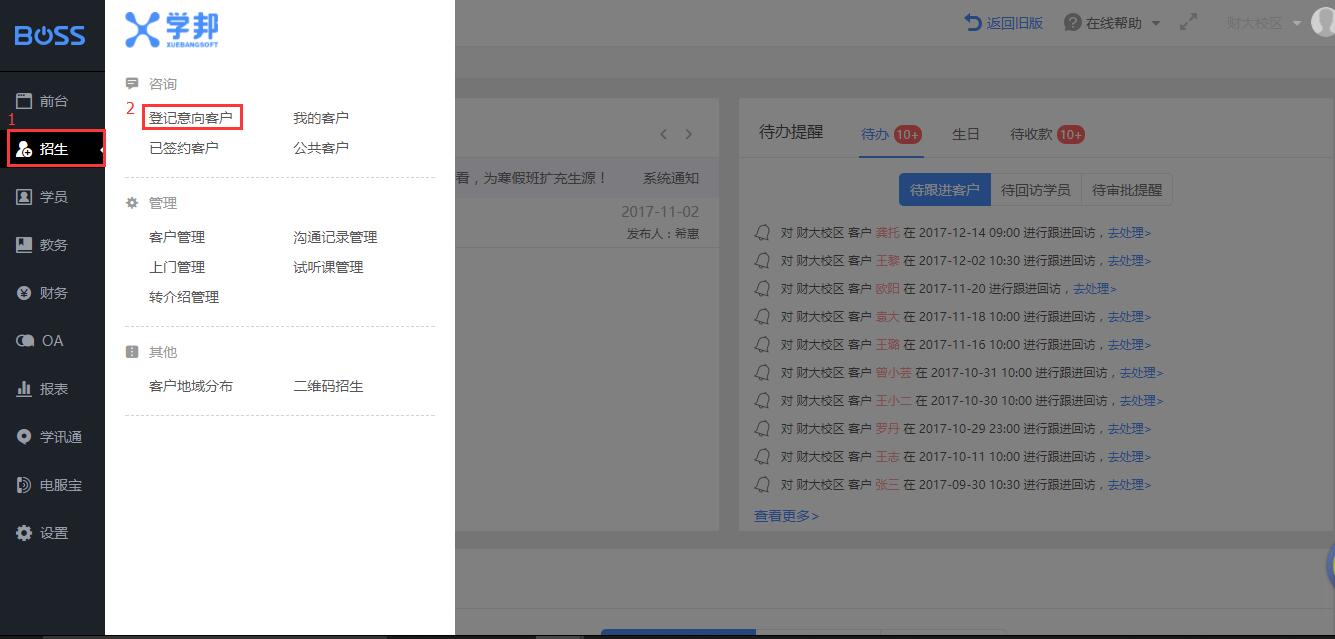Click the help question-mark icon
The width and height of the screenshot is (1335, 639).
click(1073, 22)
